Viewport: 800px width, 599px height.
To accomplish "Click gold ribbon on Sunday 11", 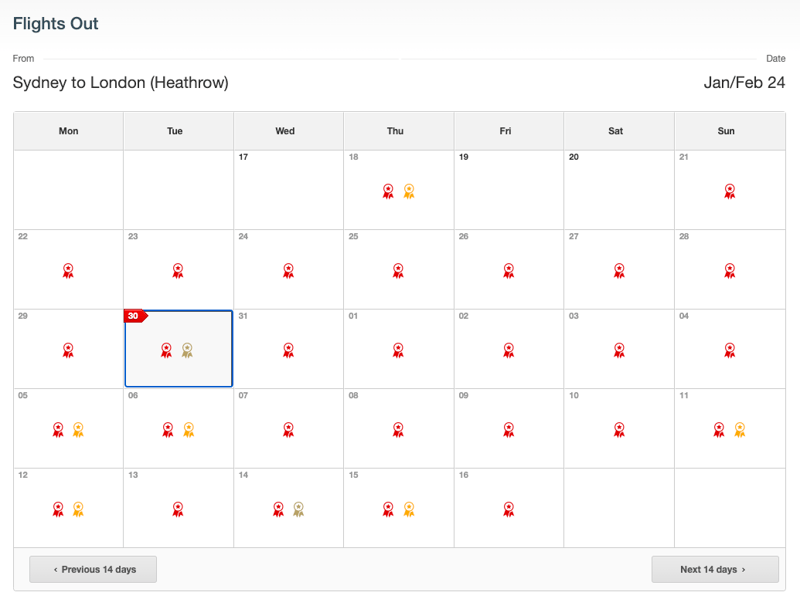I will (x=740, y=430).
